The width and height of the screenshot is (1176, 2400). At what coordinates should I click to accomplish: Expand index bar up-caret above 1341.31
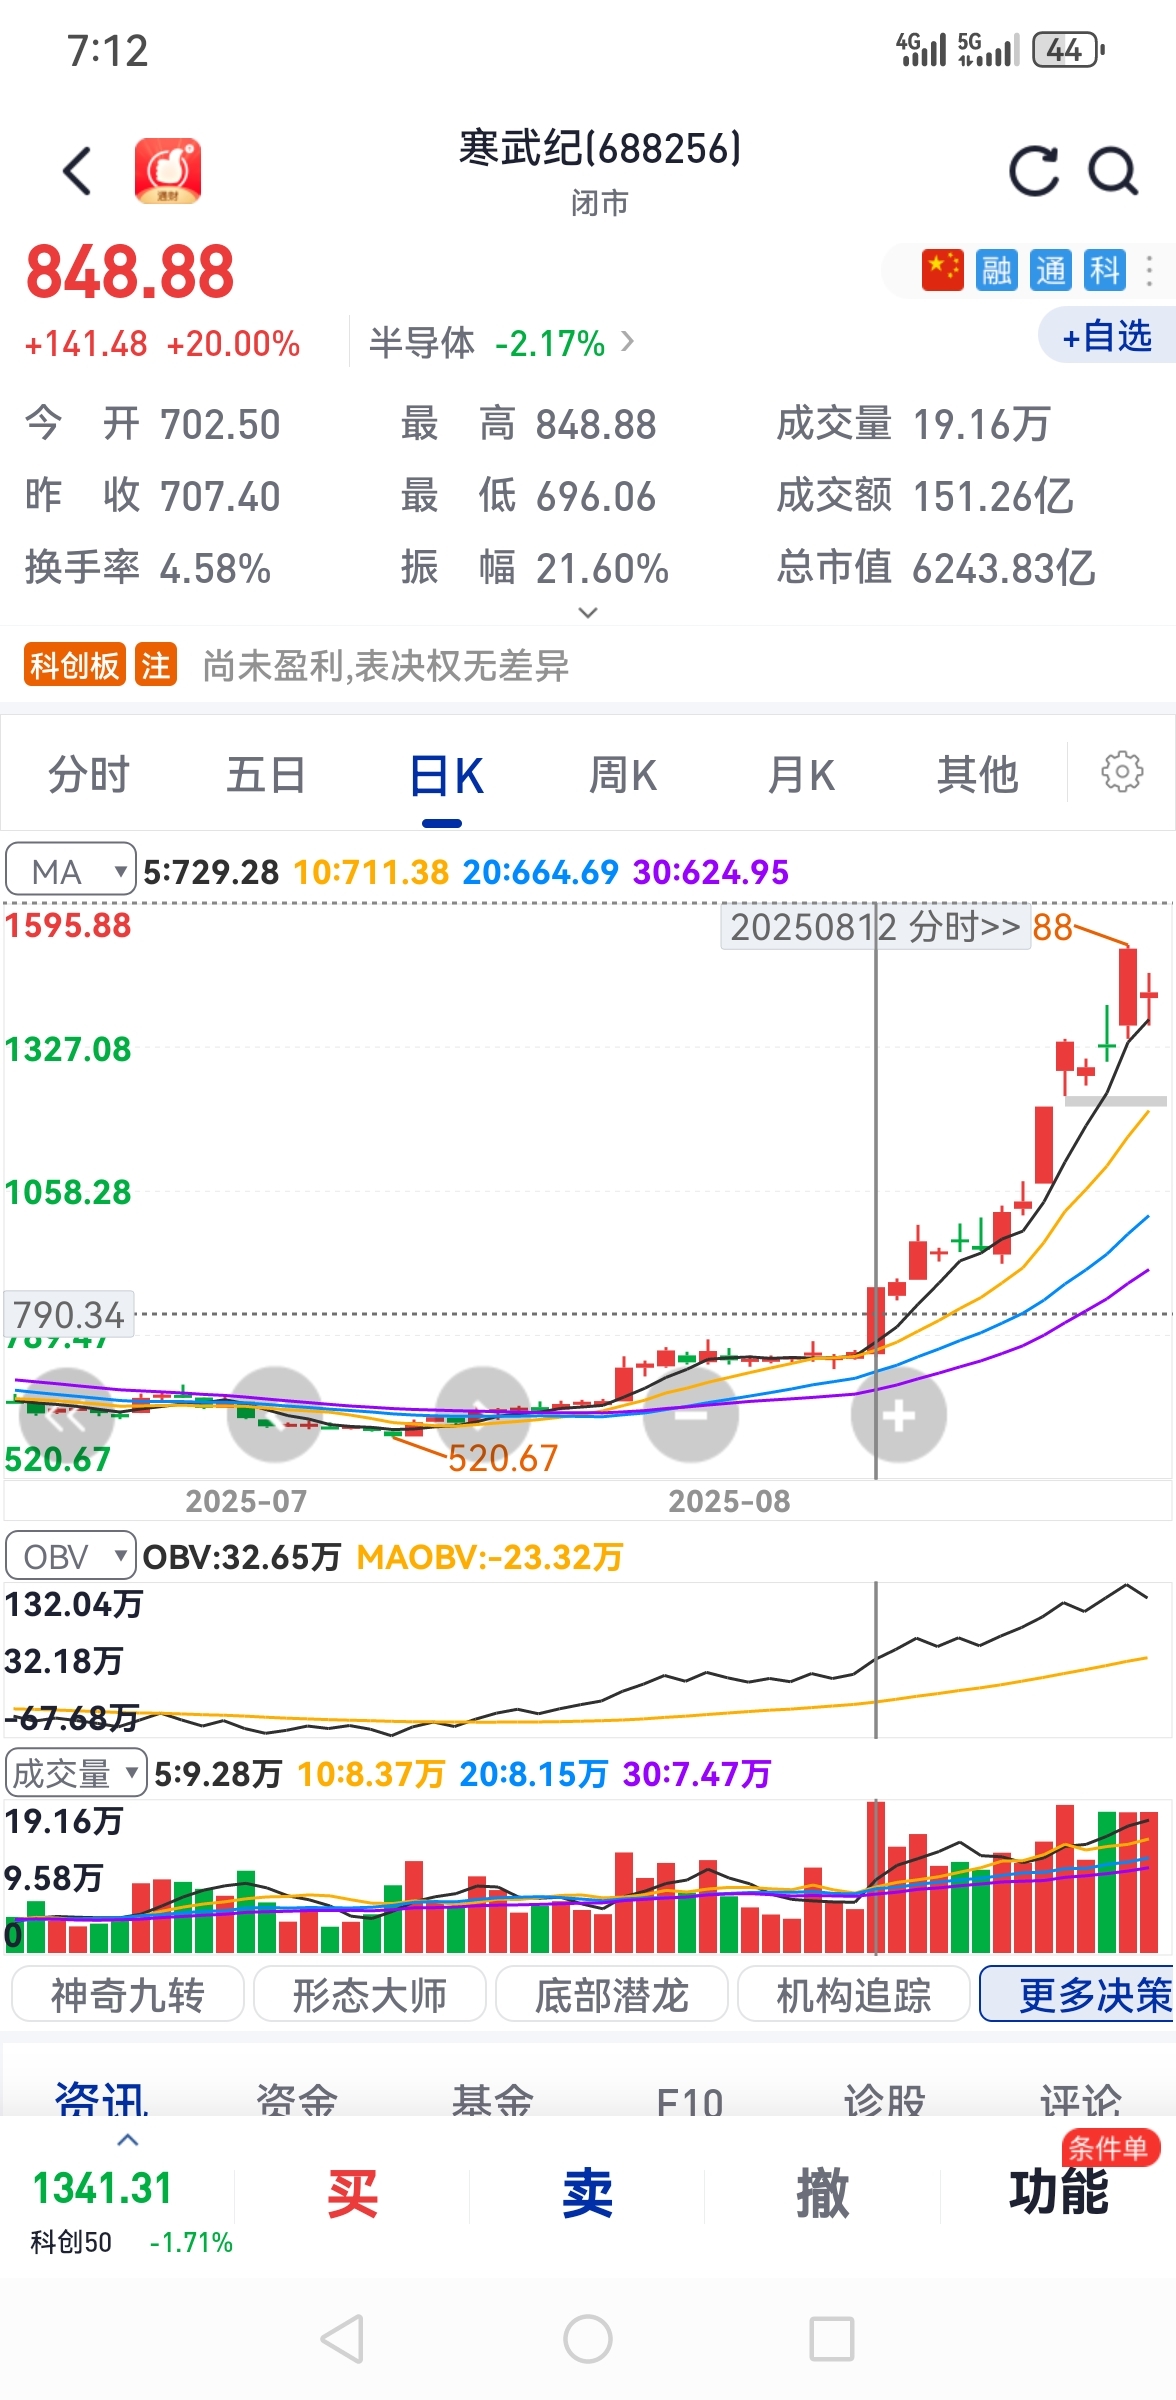coord(127,2140)
